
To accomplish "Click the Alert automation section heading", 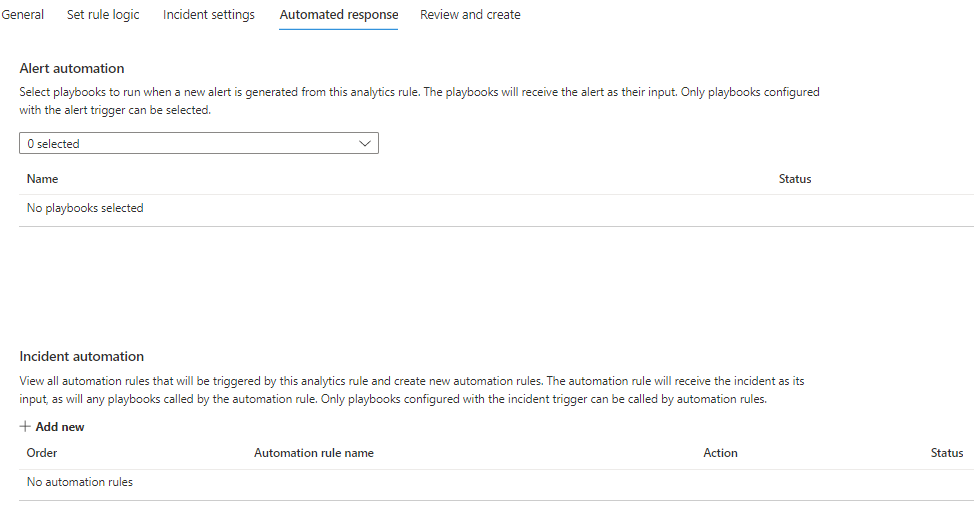I will click(x=72, y=69).
